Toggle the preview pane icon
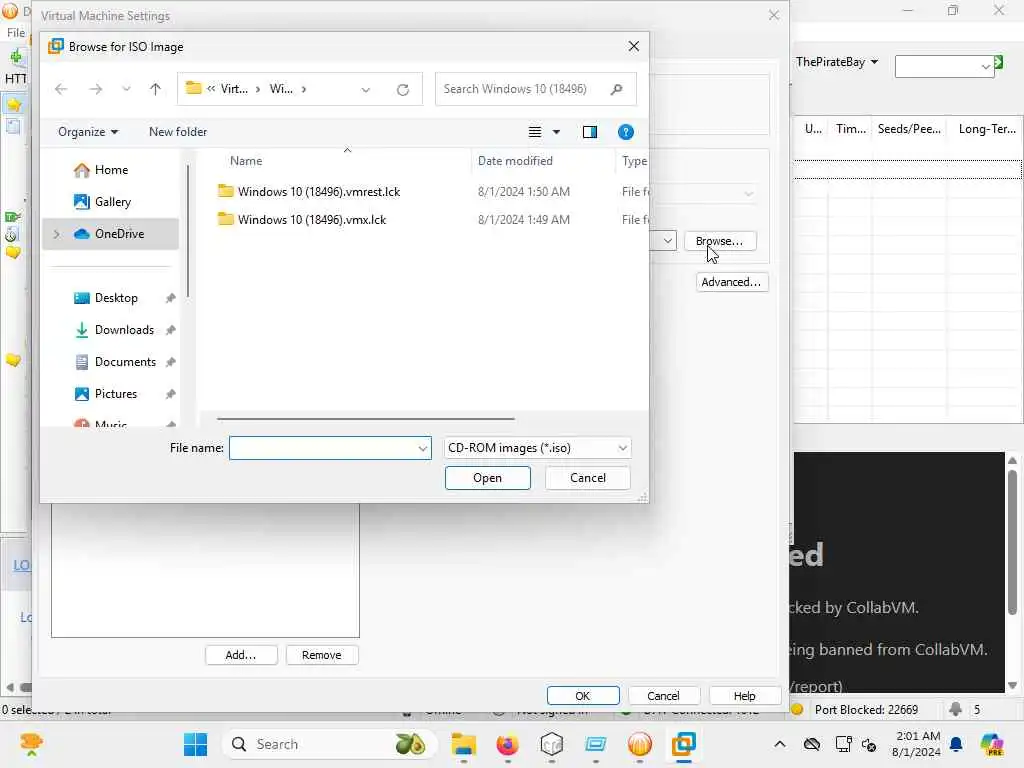 (x=590, y=132)
